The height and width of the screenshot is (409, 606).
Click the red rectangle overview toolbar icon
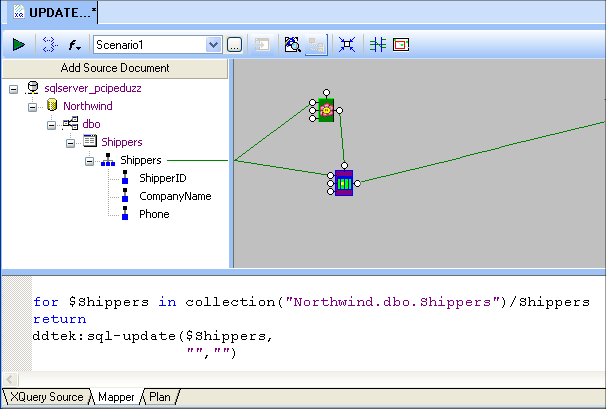[401, 45]
